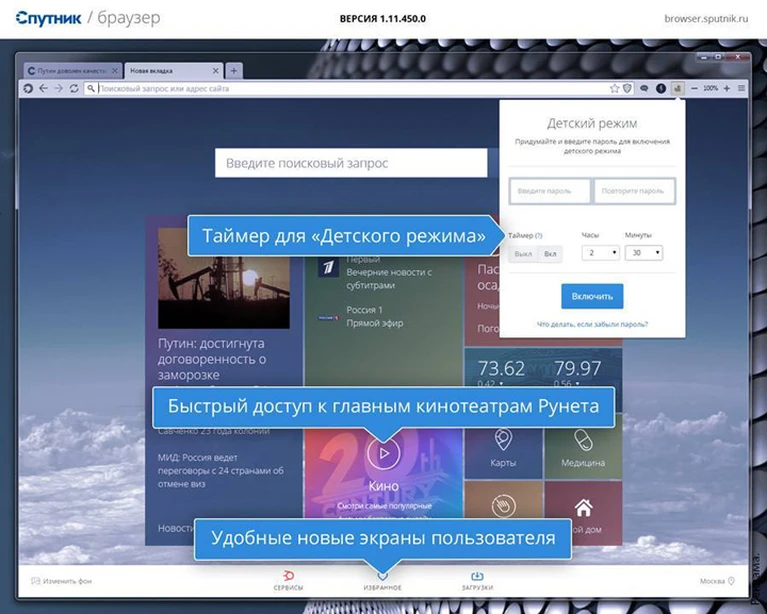Click the 100% zoom level text
767x614 pixels.
710,89
